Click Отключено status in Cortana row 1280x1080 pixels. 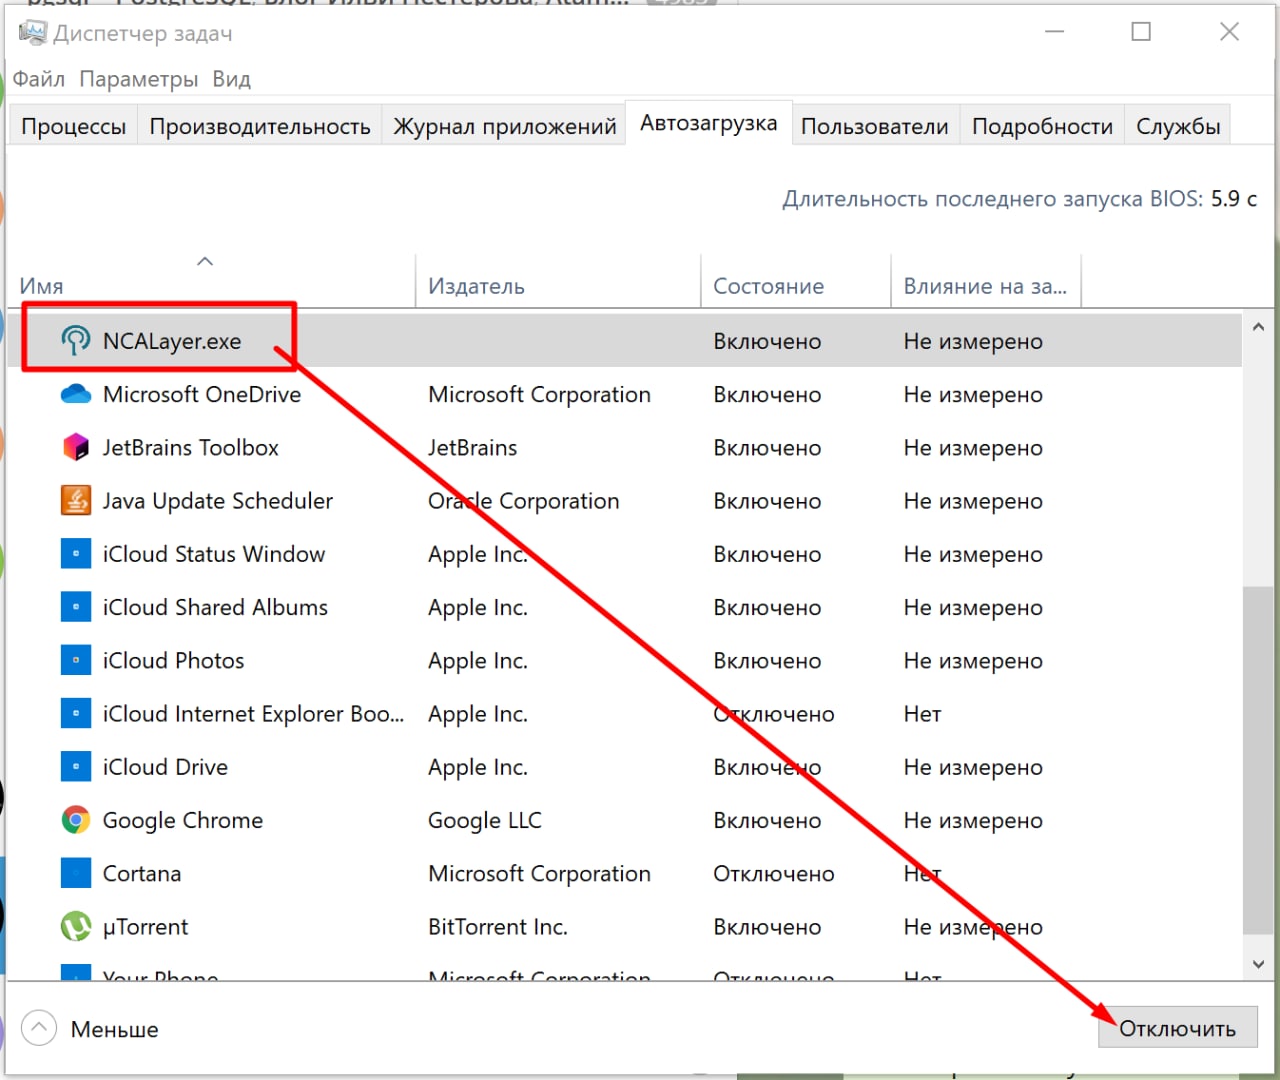pyautogui.click(x=774, y=873)
